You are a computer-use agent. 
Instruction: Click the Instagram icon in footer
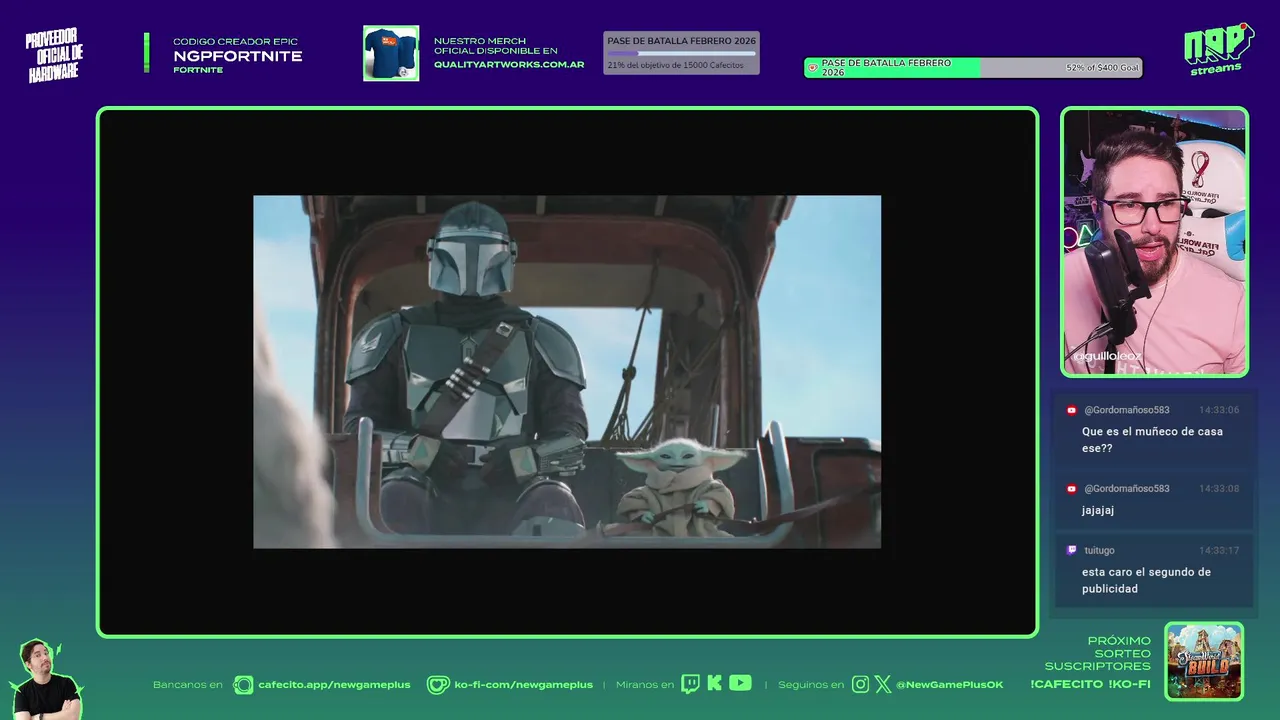[x=860, y=685]
